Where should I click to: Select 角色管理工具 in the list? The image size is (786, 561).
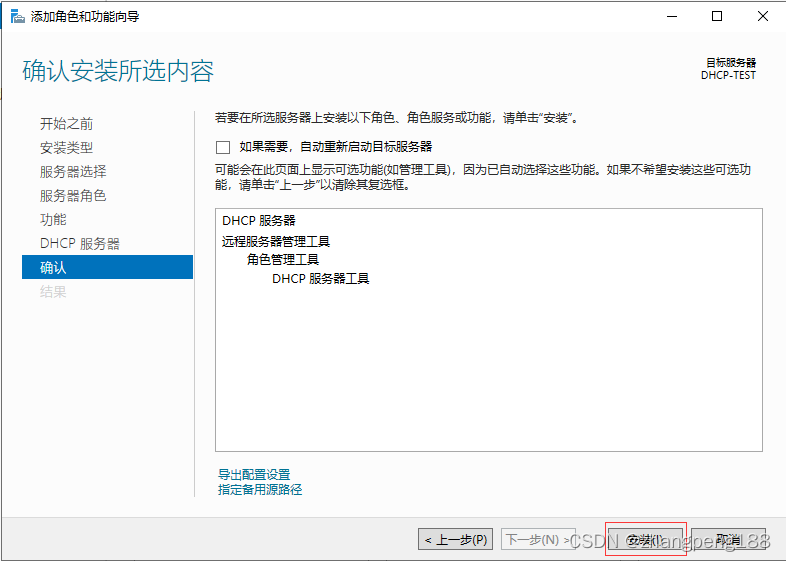click(x=283, y=260)
